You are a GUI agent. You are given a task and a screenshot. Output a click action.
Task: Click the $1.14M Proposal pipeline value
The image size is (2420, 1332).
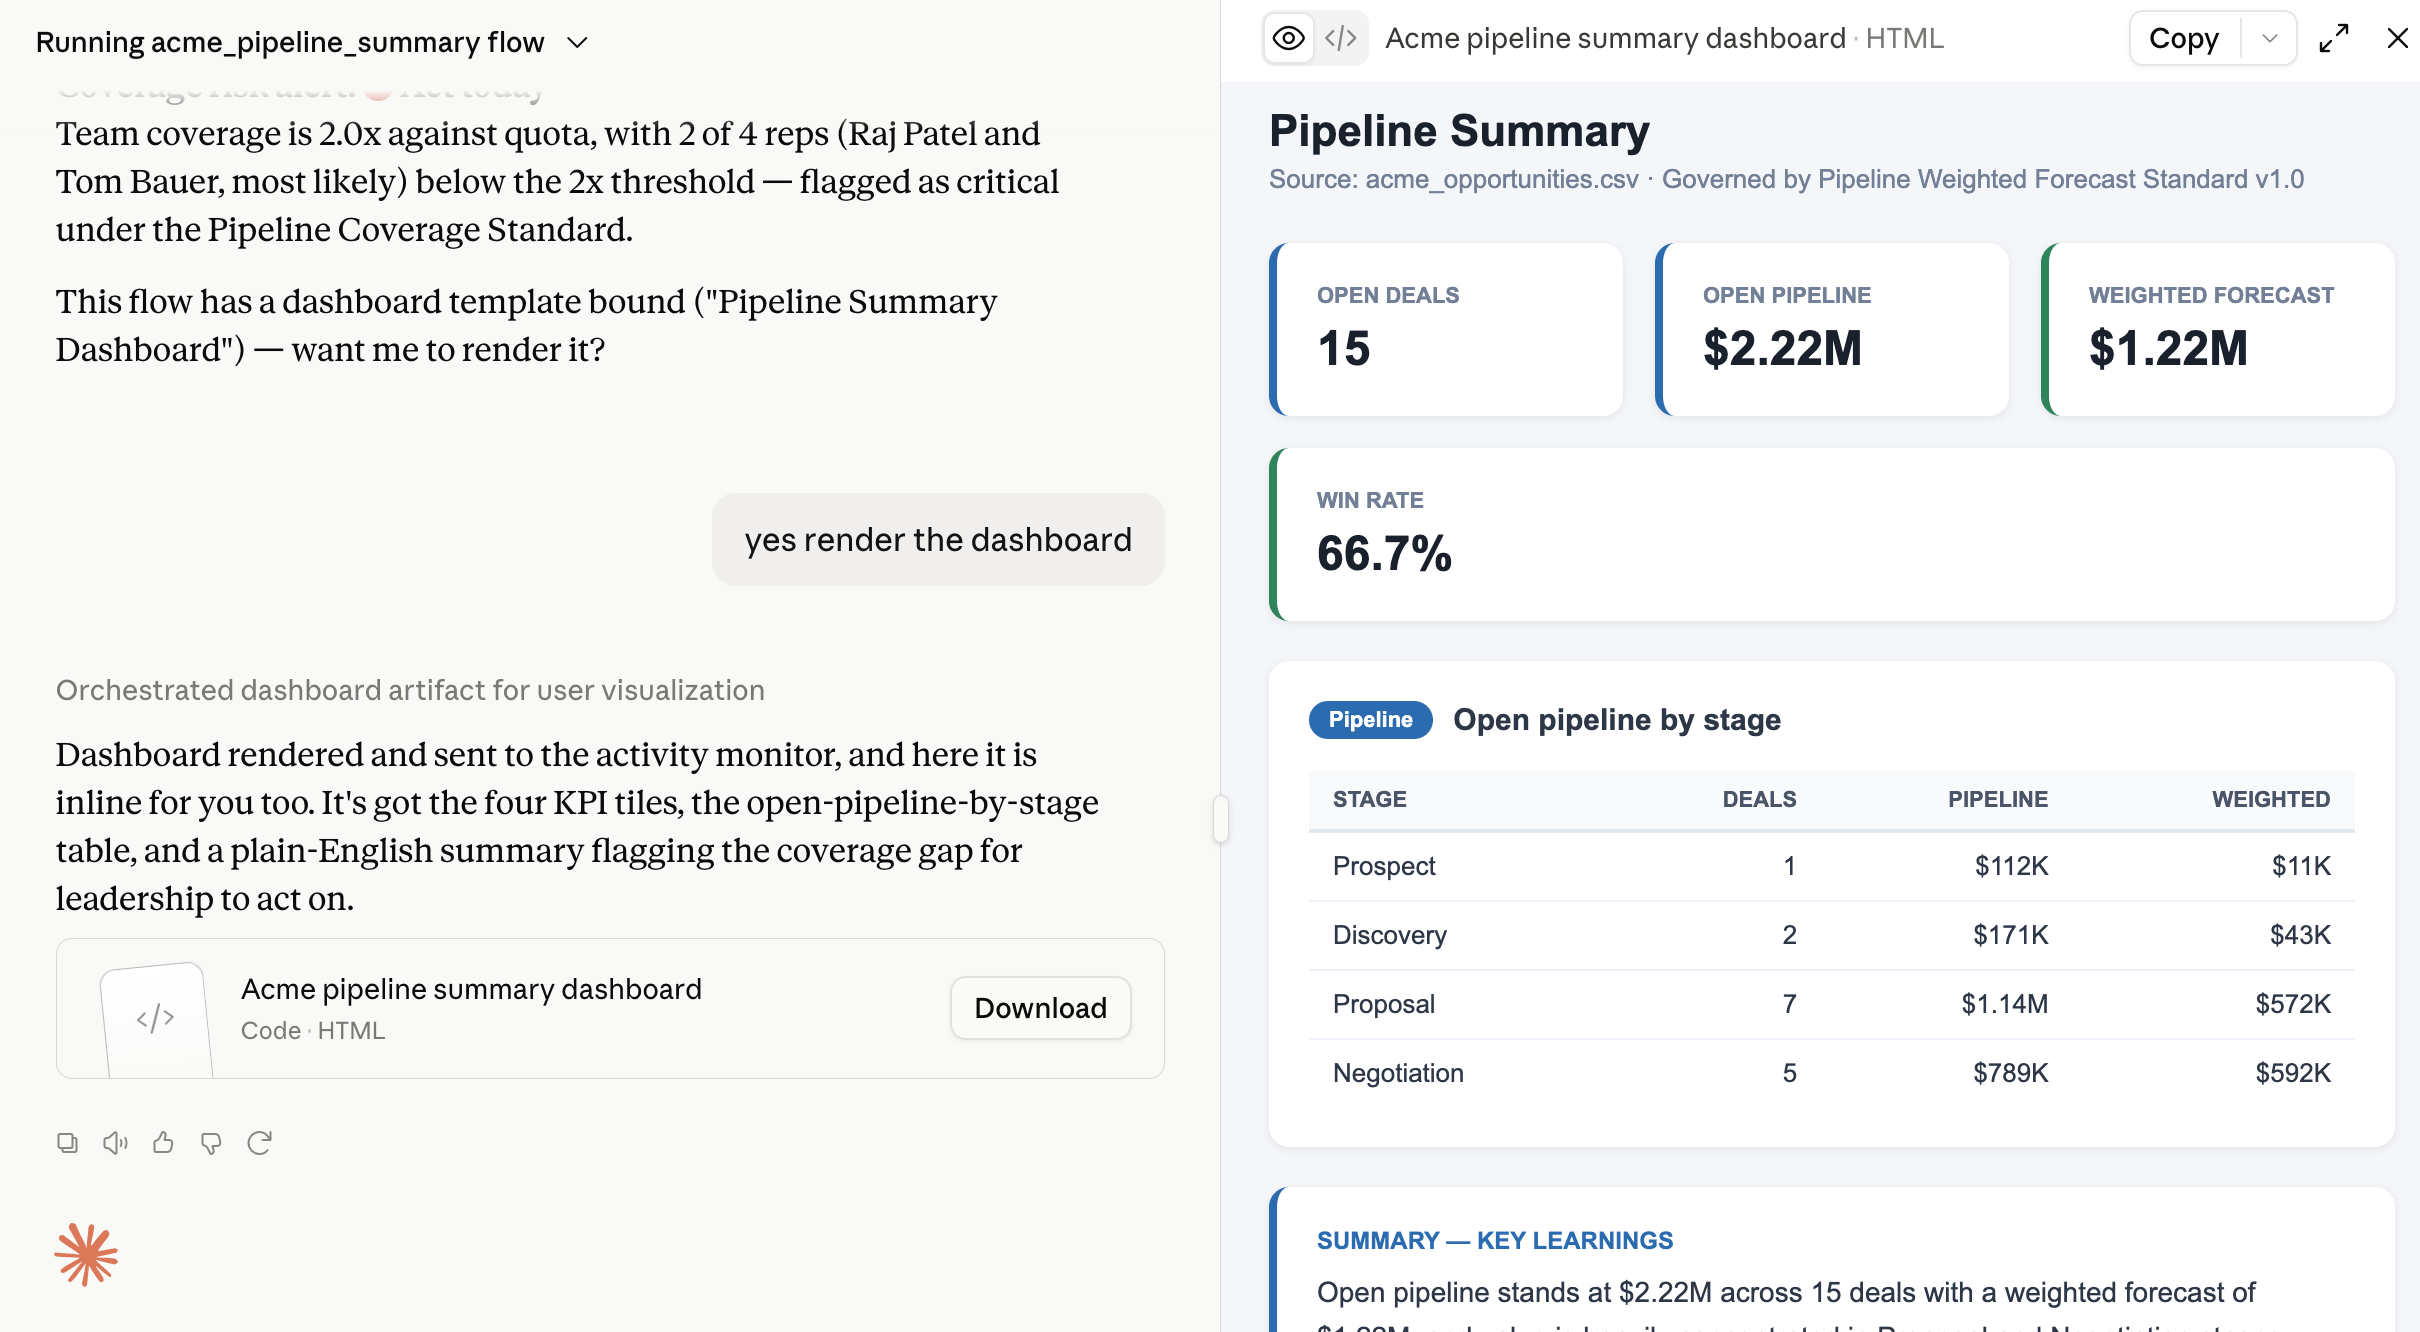click(2005, 1004)
